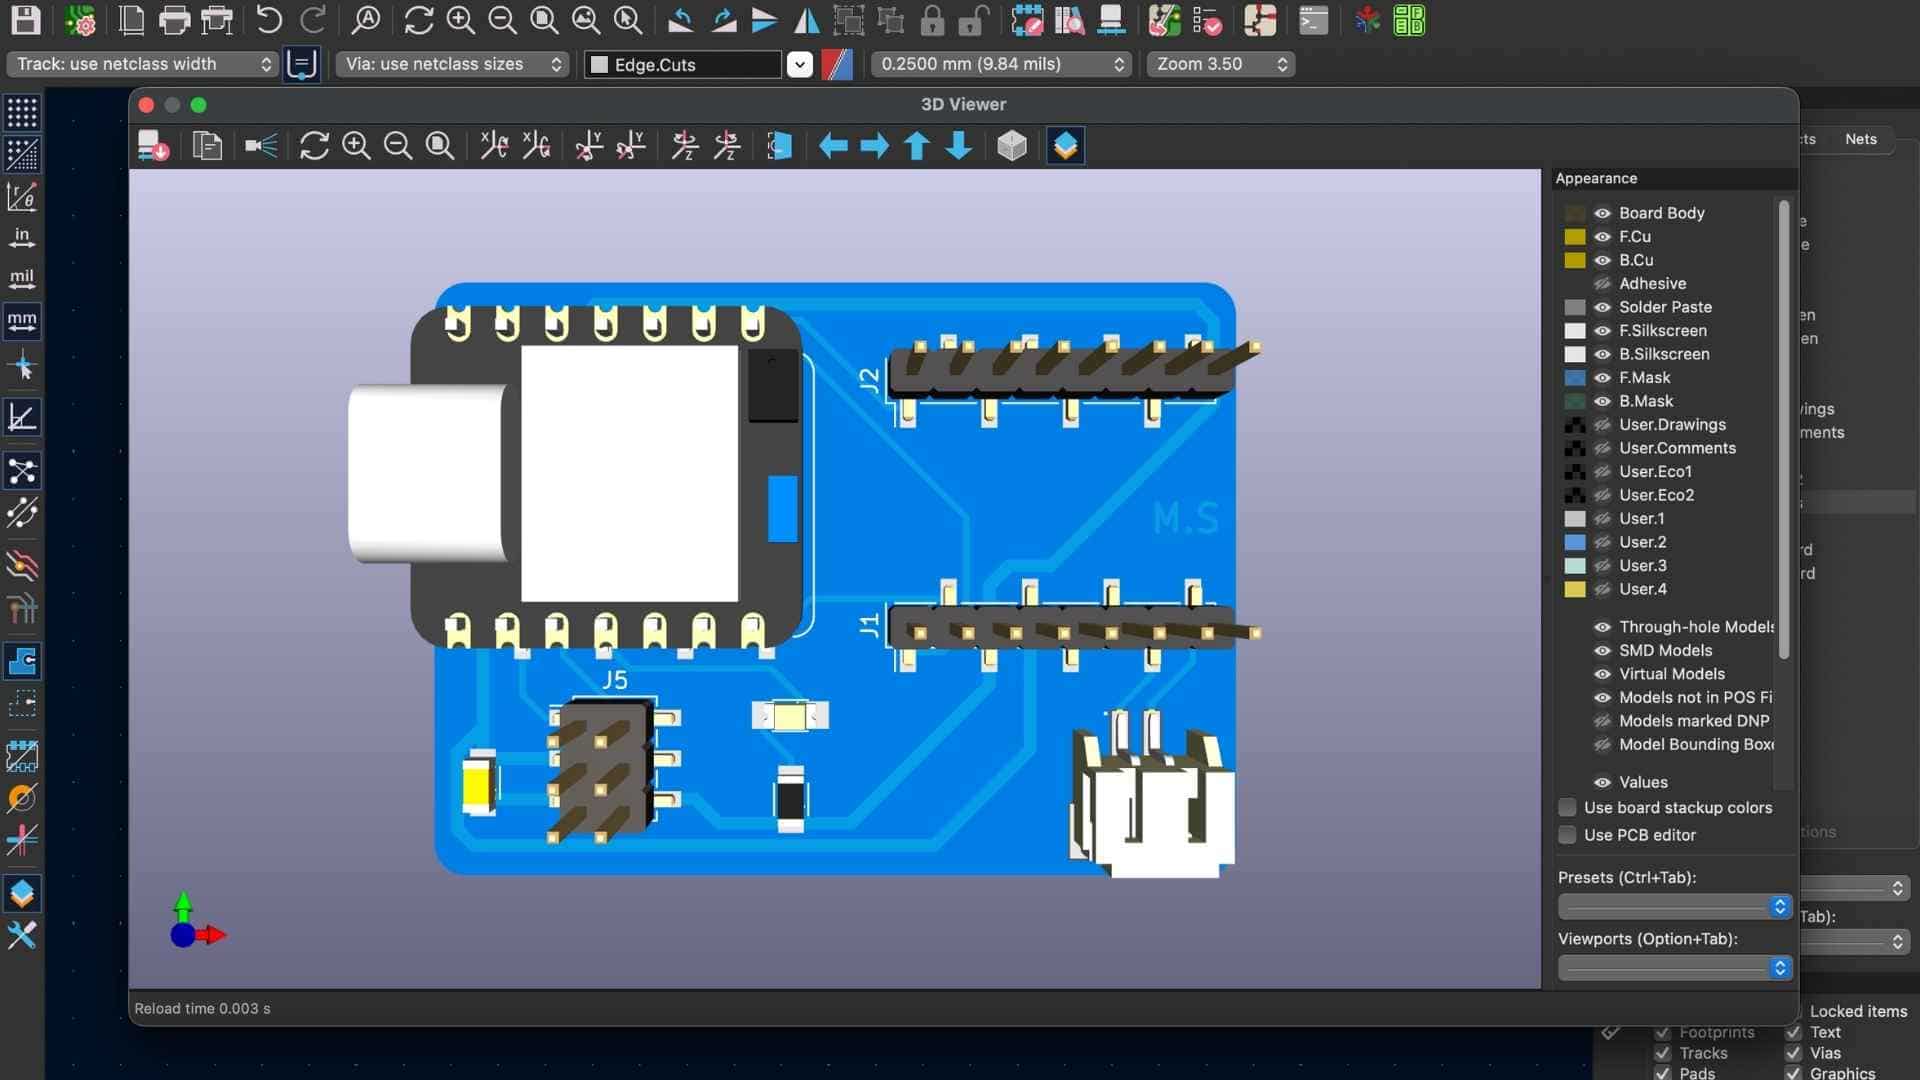Toggle the Appearance manager layers icon
The height and width of the screenshot is (1080, 1920).
click(1065, 146)
